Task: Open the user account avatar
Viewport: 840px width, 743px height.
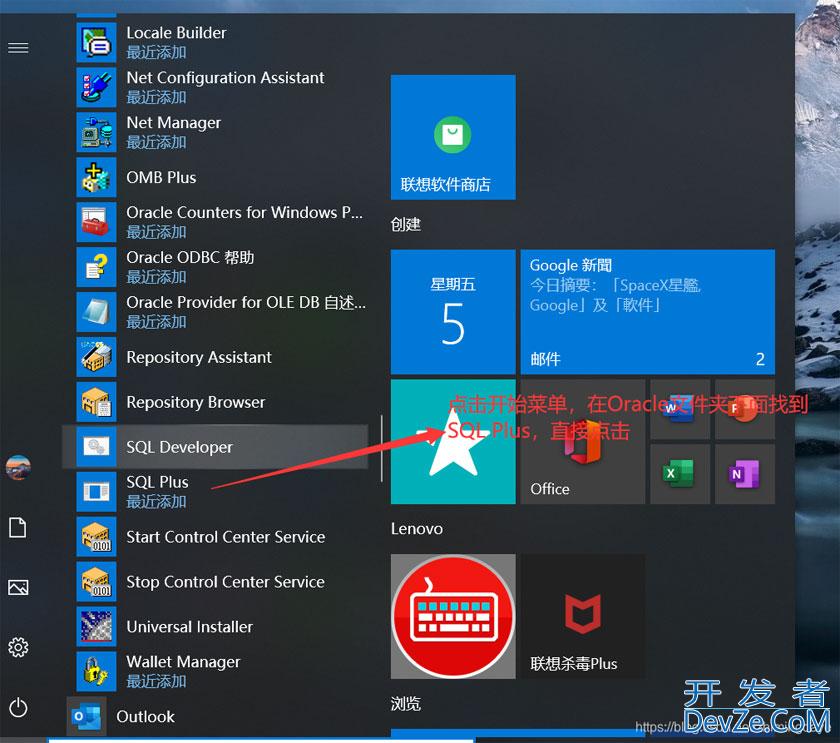Action: [x=18, y=467]
